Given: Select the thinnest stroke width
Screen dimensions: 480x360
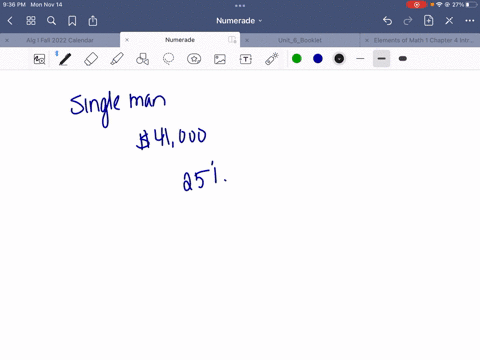Looking at the screenshot, I should 360,59.
